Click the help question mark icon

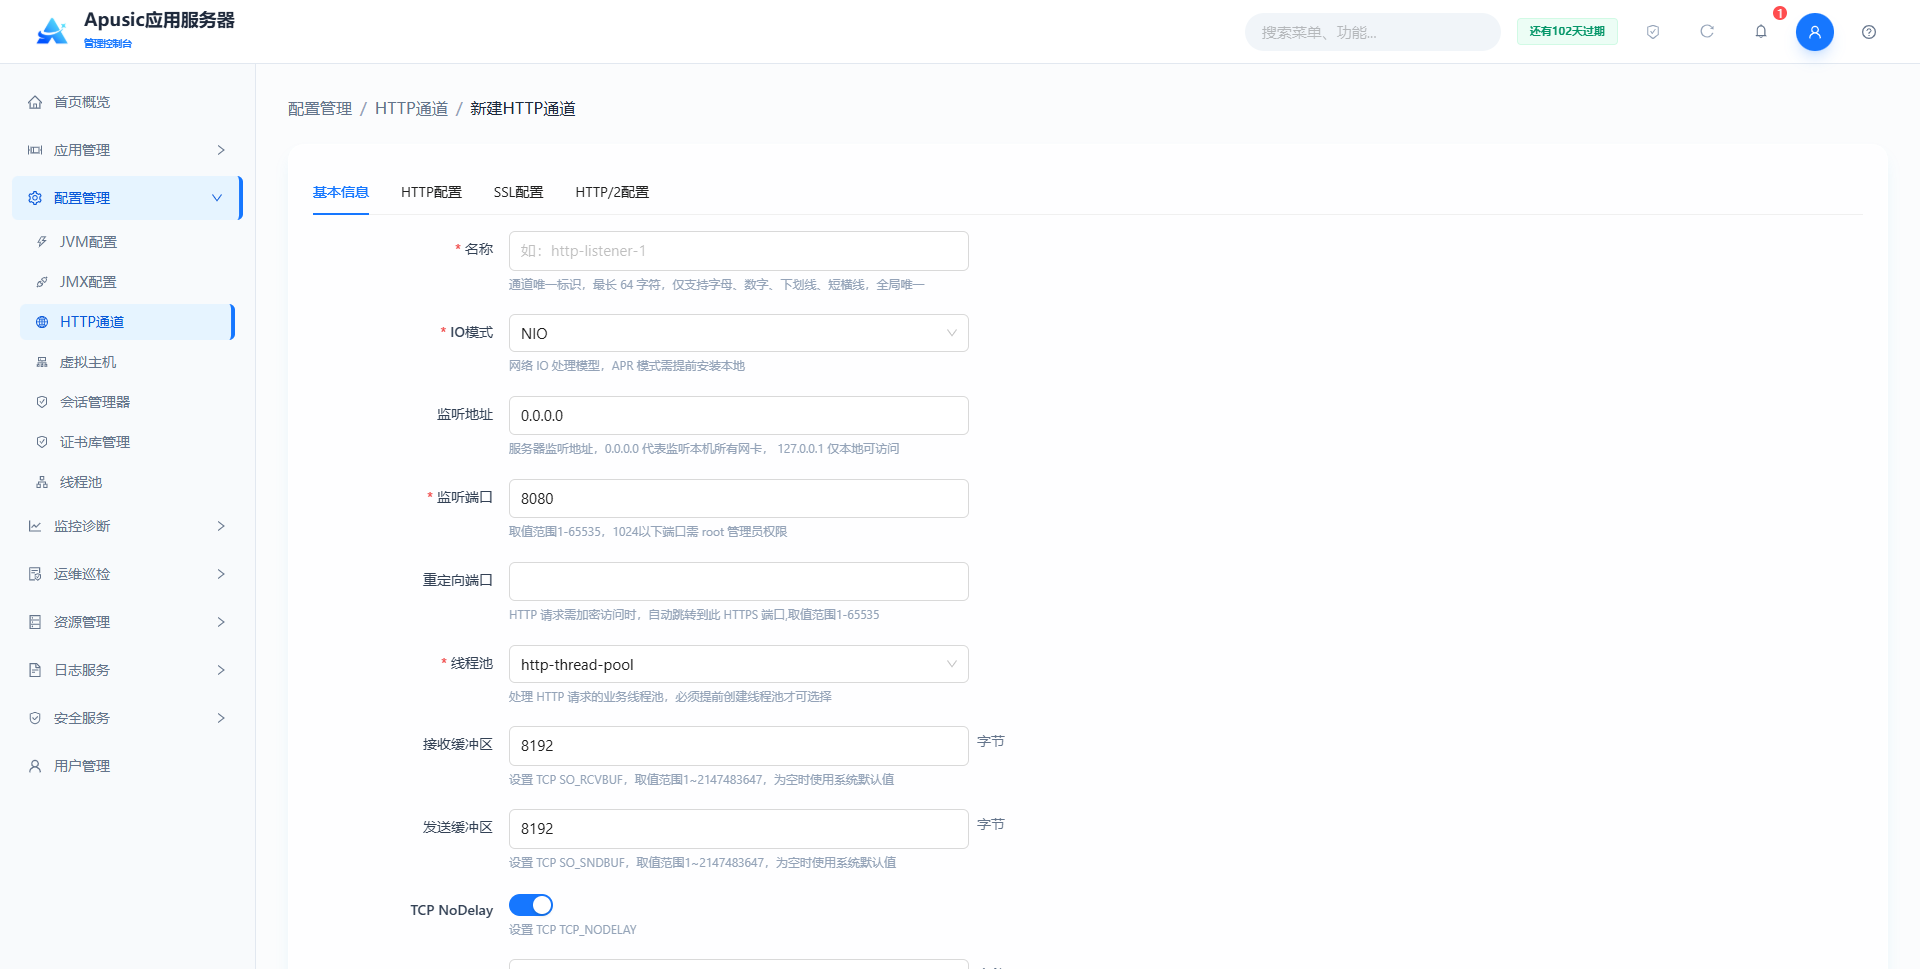click(1868, 32)
